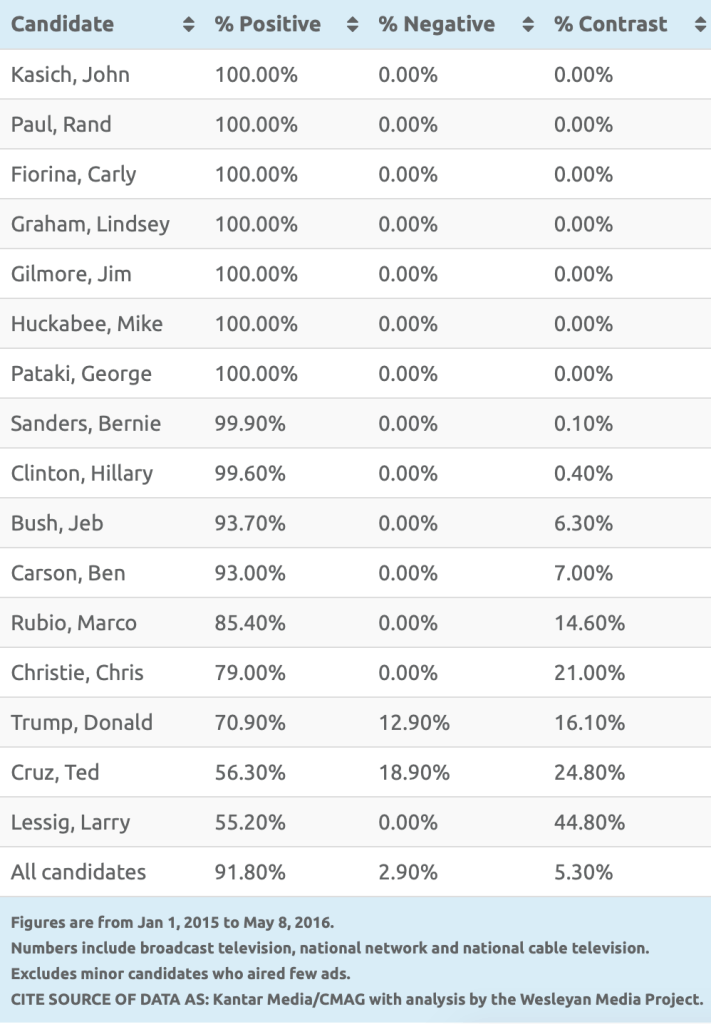This screenshot has width=711, height=1024.
Task: Click sort arrows icon beside % Contrast
Action: (699, 25)
